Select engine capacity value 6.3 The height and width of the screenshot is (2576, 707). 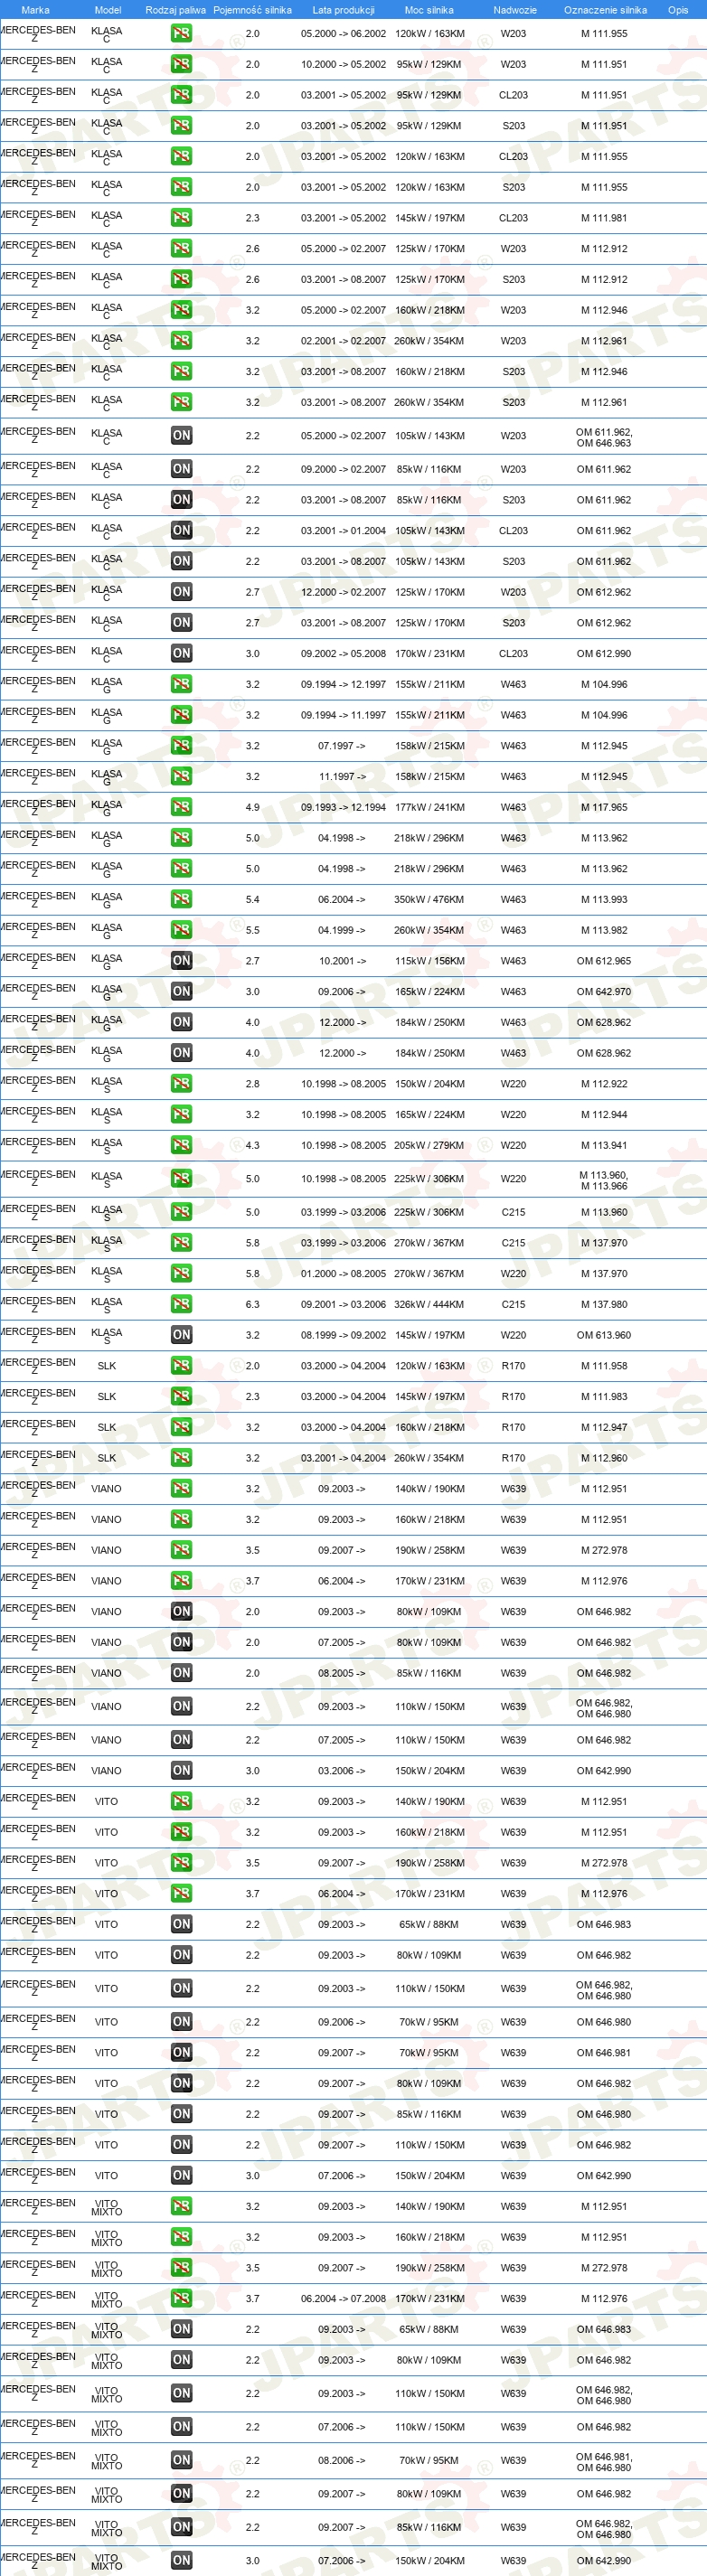pos(252,1304)
